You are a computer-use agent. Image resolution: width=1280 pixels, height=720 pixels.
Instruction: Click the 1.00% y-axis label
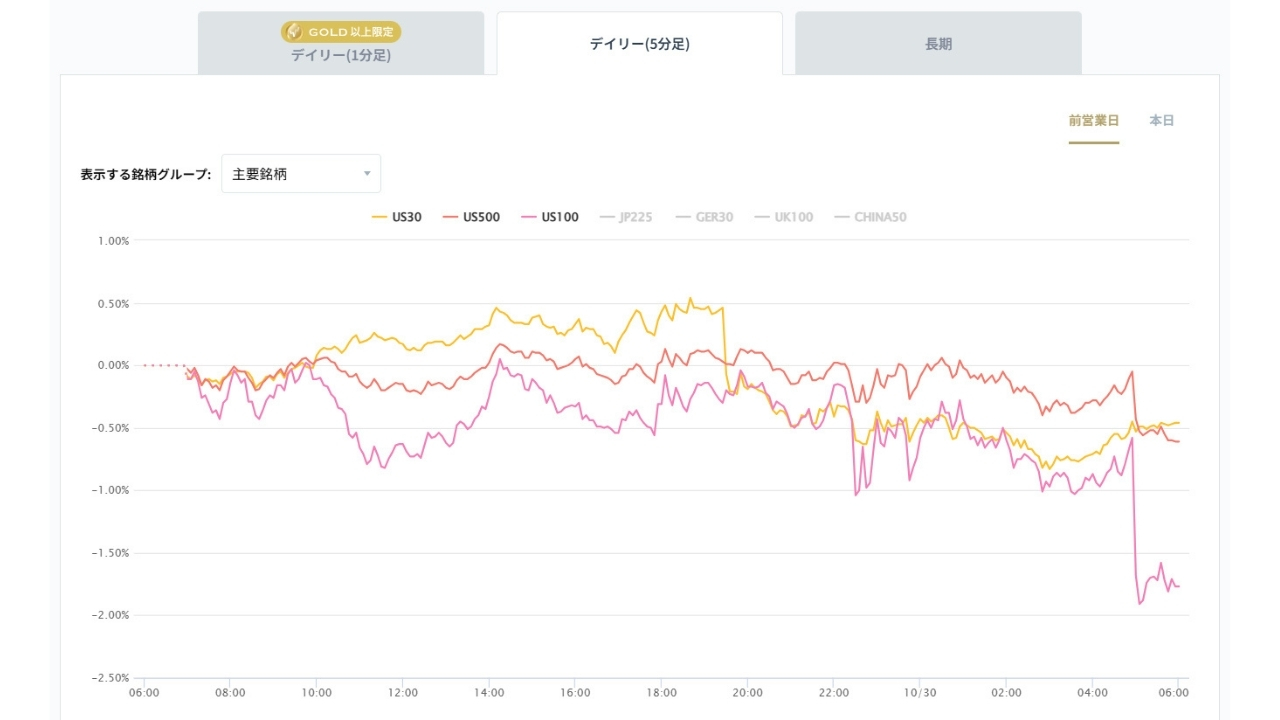[x=113, y=241]
